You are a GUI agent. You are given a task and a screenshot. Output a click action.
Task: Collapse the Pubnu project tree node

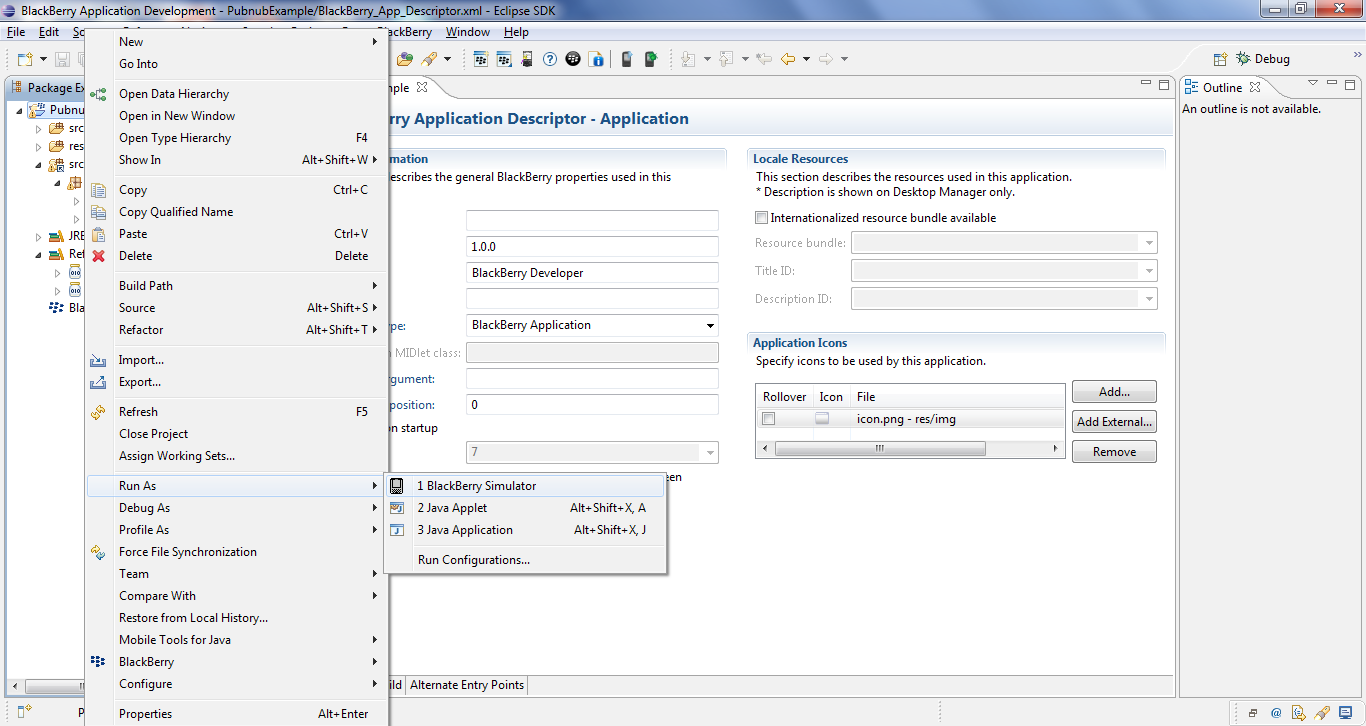[x=21, y=110]
